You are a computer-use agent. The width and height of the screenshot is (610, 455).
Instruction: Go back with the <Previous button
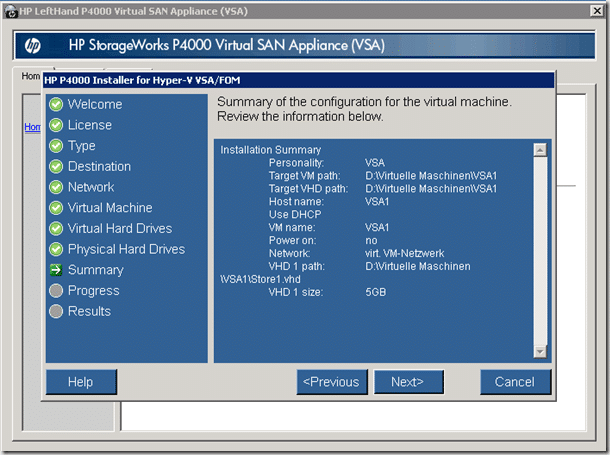point(331,382)
